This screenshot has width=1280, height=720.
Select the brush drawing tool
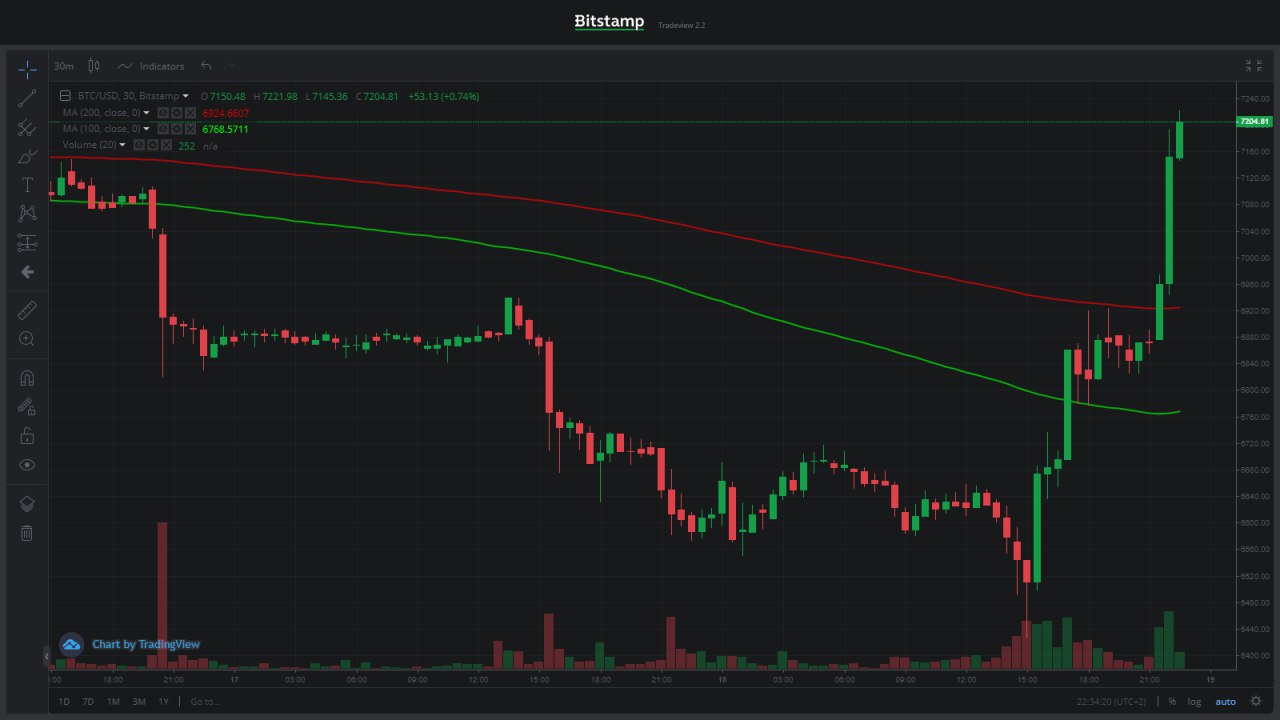tap(27, 157)
